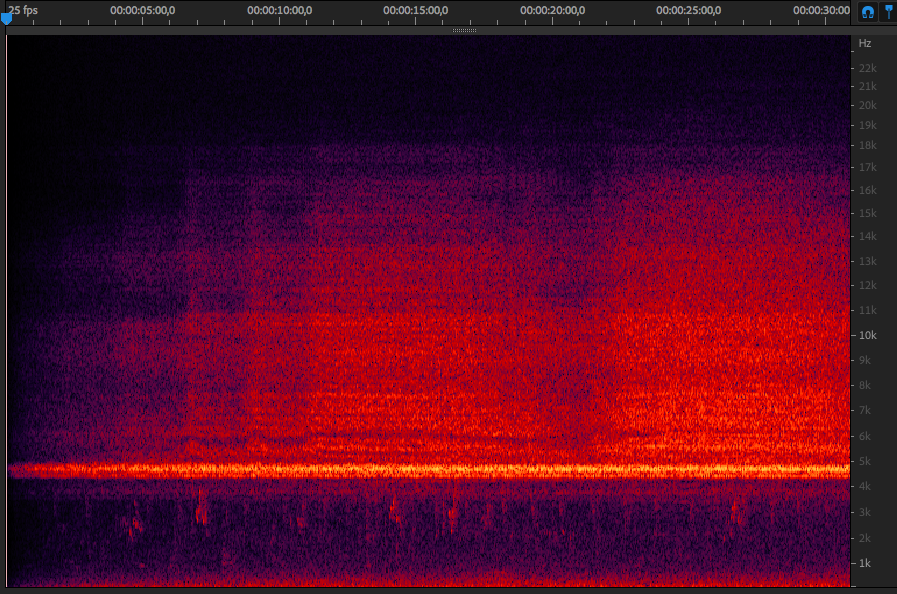Click the 15k mark on the frequency ruler
Screen dimensions: 897x594
(x=867, y=213)
